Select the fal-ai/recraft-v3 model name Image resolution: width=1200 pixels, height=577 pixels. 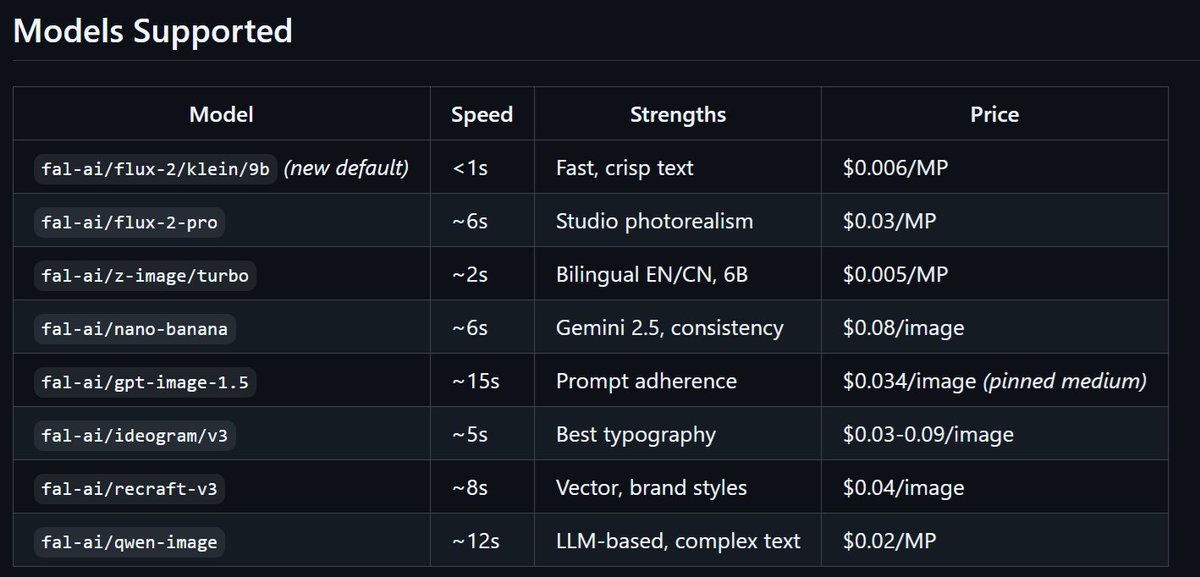point(132,488)
